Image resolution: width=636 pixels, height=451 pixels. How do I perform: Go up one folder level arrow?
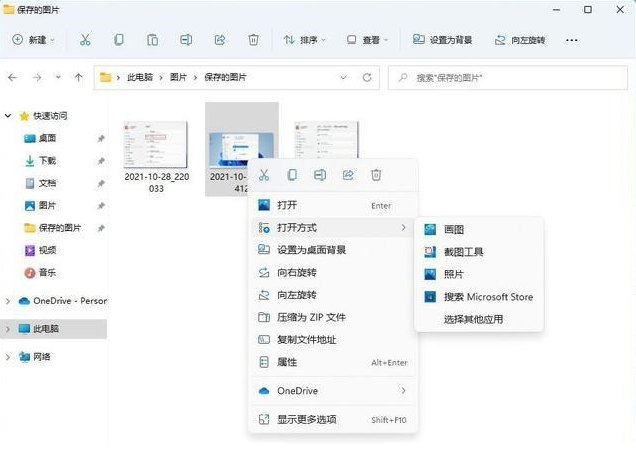tap(79, 77)
